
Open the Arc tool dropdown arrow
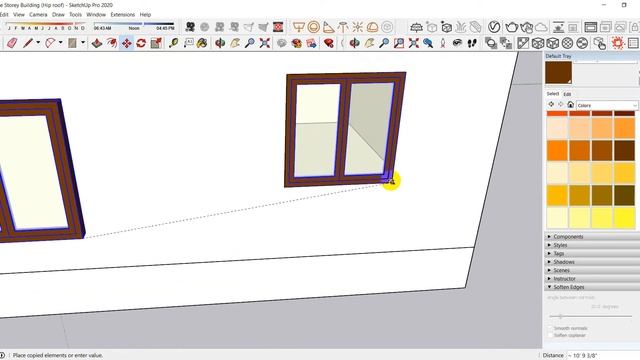pos(60,42)
